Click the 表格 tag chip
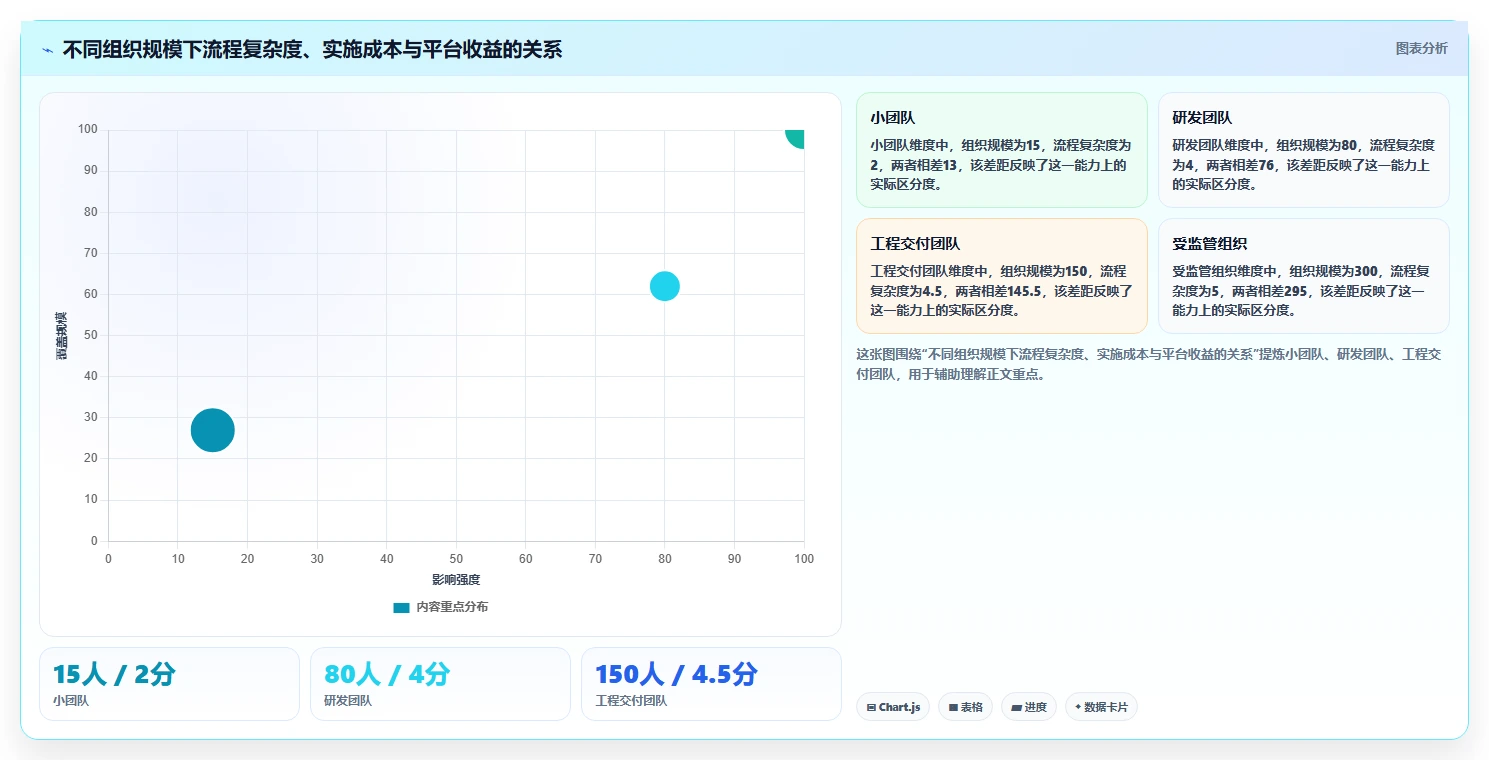1489x760 pixels. (965, 707)
